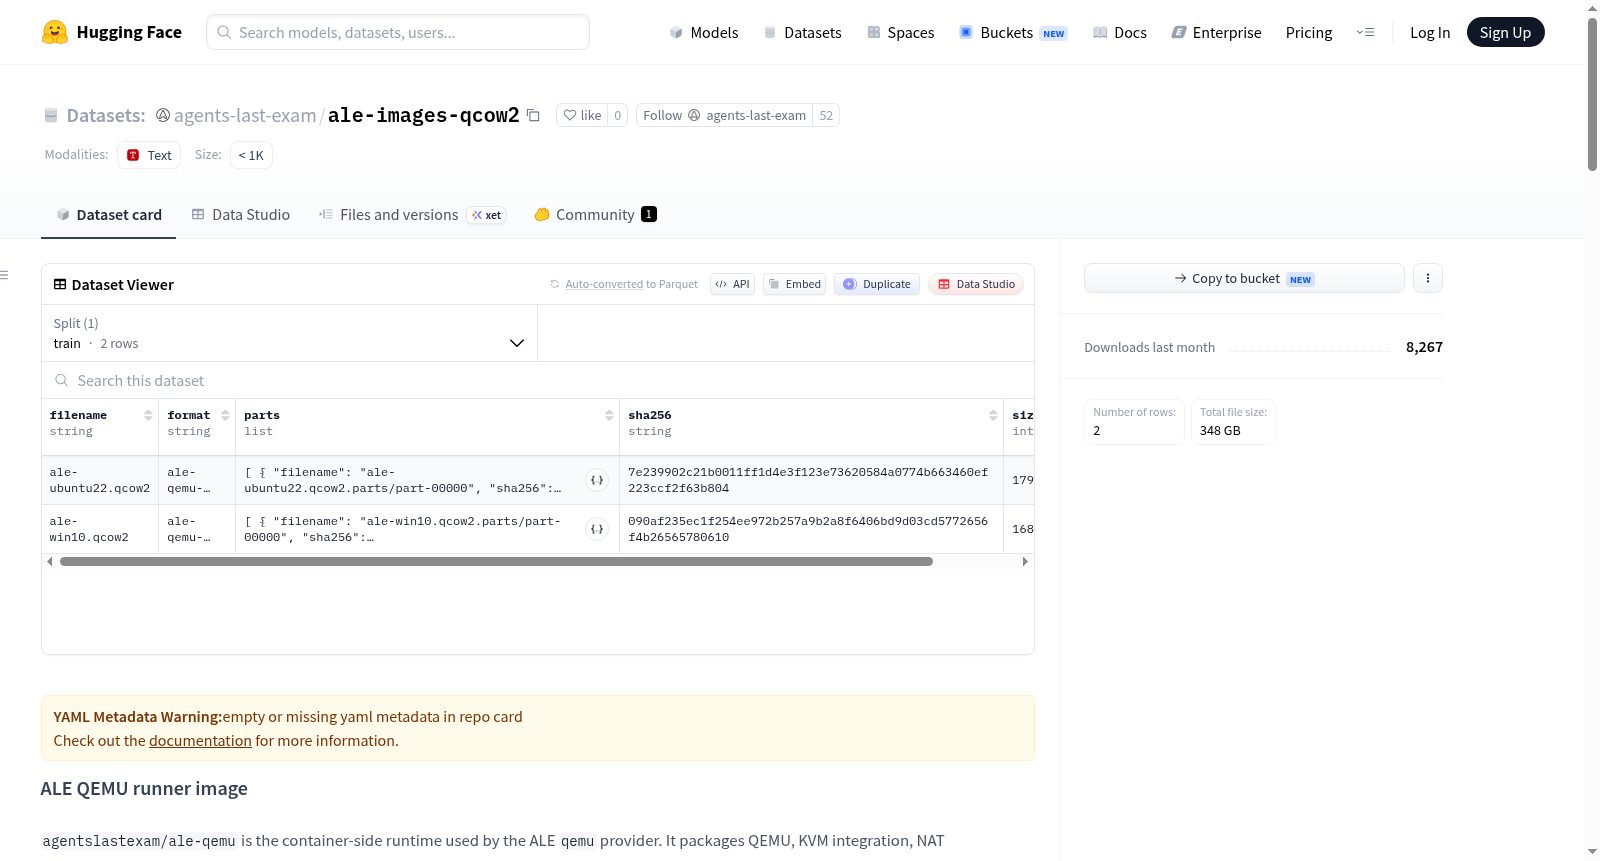Screen dimensions: 1600x861
Task: Expand JSON for ale-ubuntu22 parts cell
Action: [597, 480]
